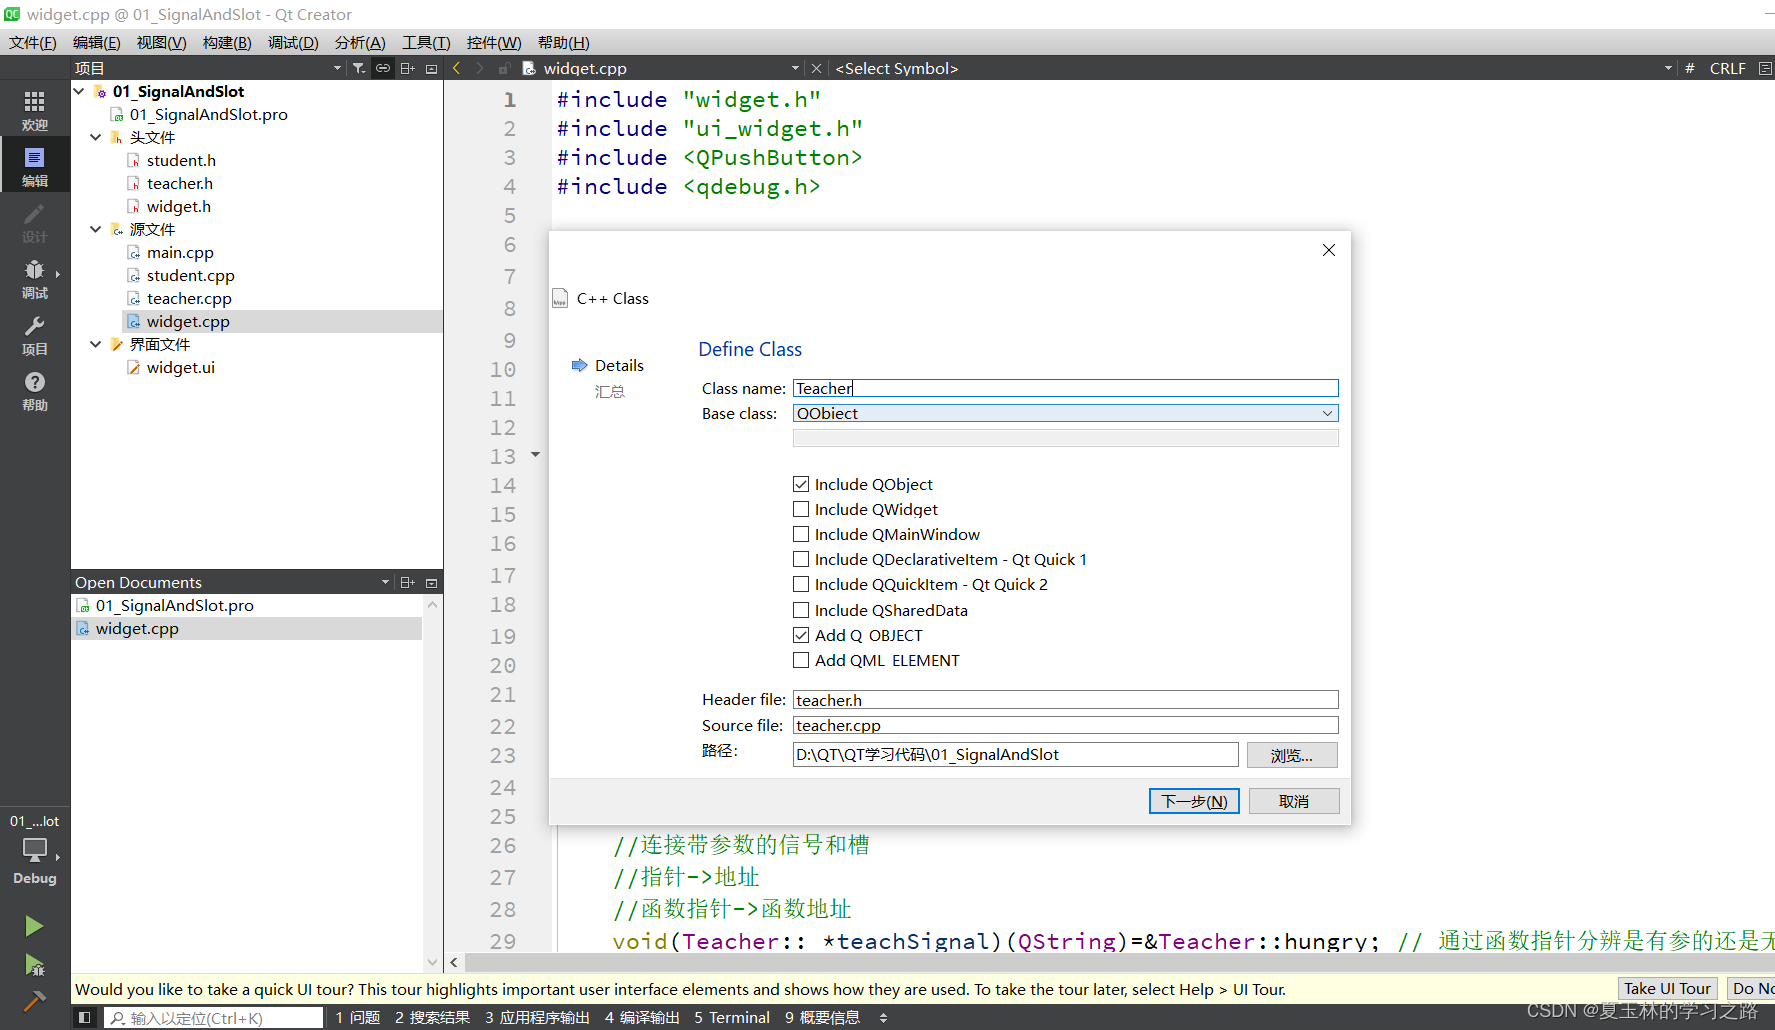Image resolution: width=1775 pixels, height=1030 pixels.
Task: Switch to Edit (编辑) mode
Action: pos(35,166)
